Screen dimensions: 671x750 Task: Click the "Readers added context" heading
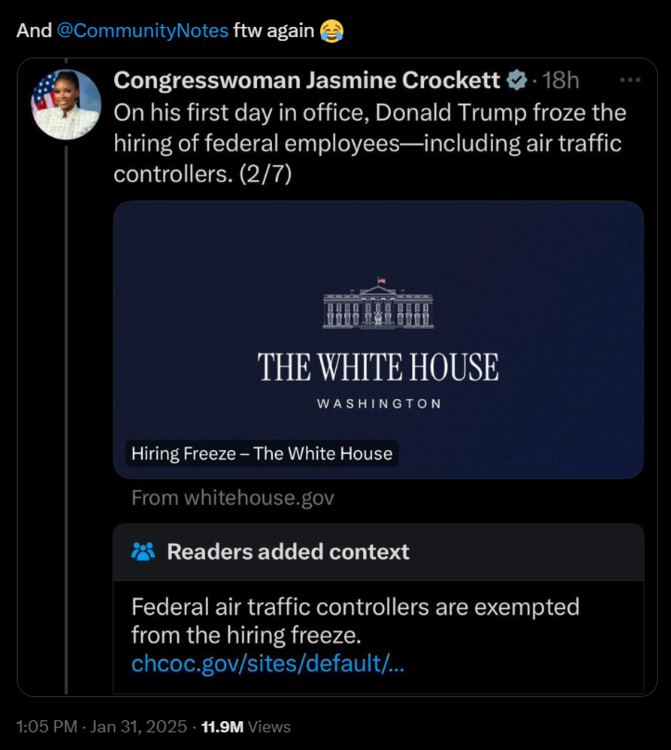288,551
